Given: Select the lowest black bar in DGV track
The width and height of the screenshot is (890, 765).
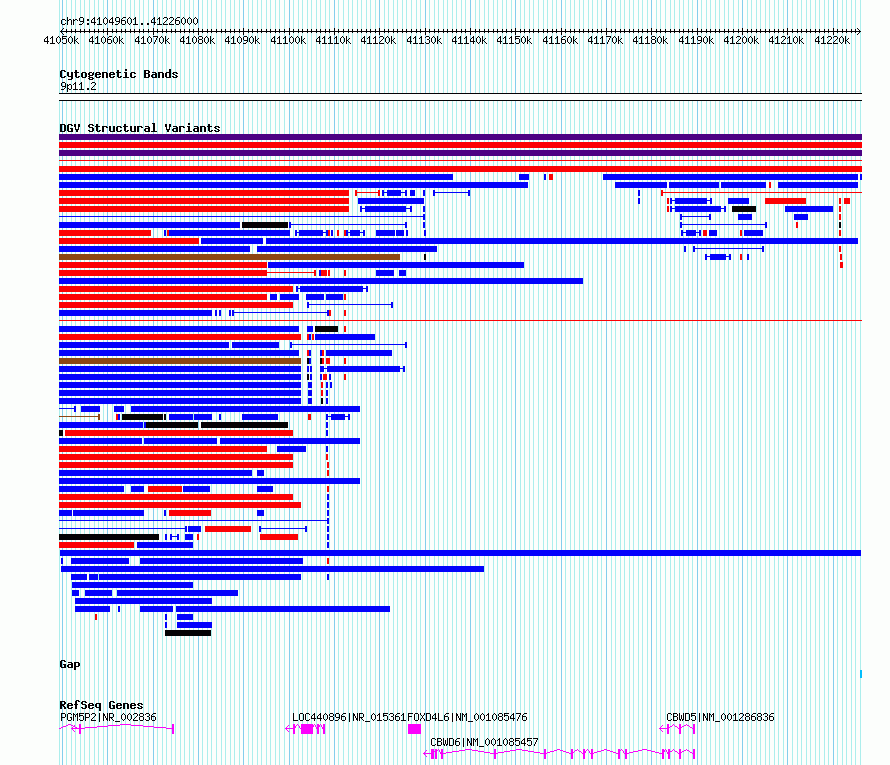Looking at the screenshot, I should 188,633.
